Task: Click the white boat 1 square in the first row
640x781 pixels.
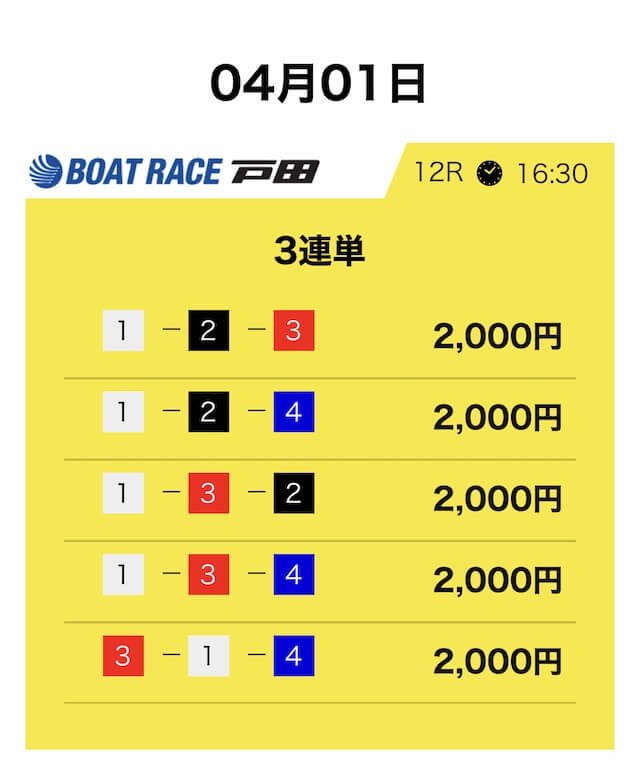Action: coord(123,331)
